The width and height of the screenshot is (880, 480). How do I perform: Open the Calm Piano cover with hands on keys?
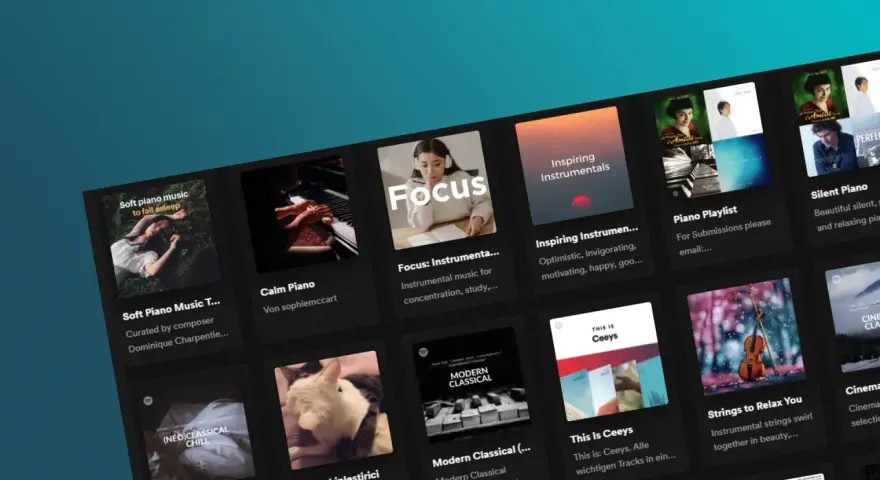(299, 214)
